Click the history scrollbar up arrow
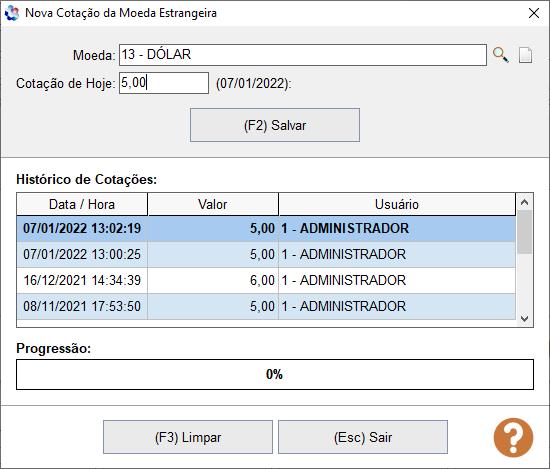This screenshot has width=550, height=469. pyautogui.click(x=525, y=202)
